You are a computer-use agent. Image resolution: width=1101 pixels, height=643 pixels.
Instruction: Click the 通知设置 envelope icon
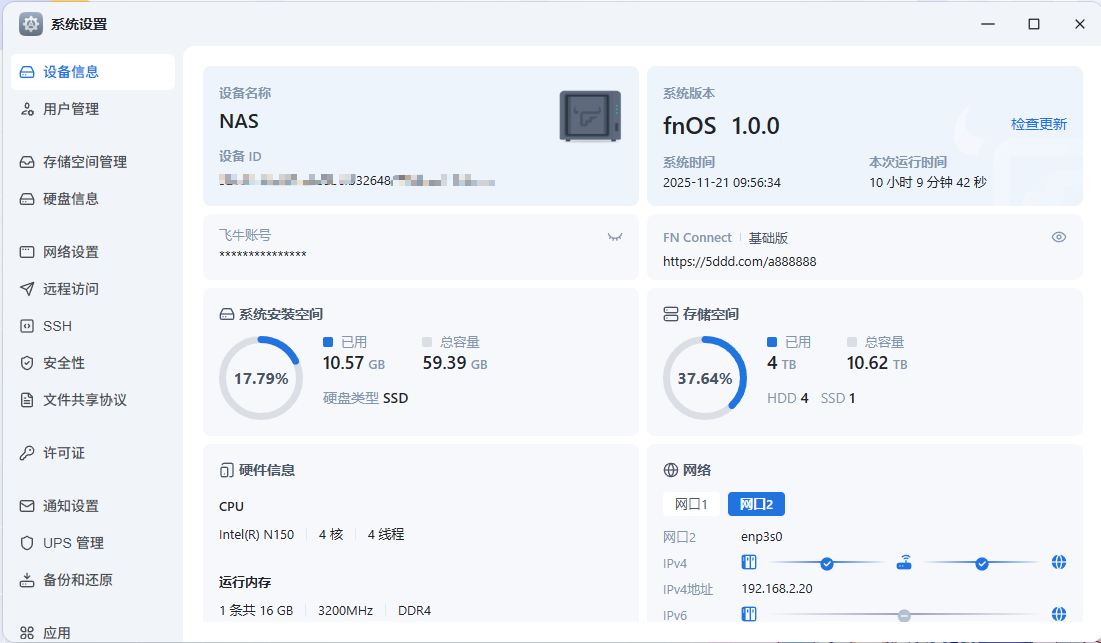click(x=28, y=506)
